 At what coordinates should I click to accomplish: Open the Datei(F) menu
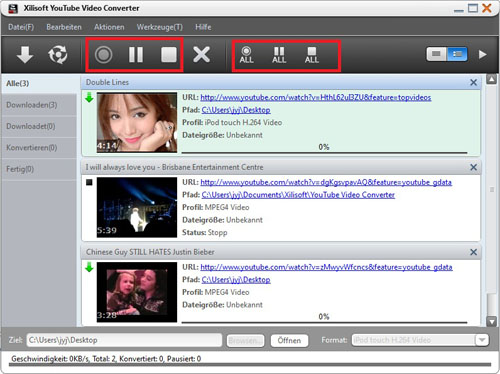coord(21,27)
